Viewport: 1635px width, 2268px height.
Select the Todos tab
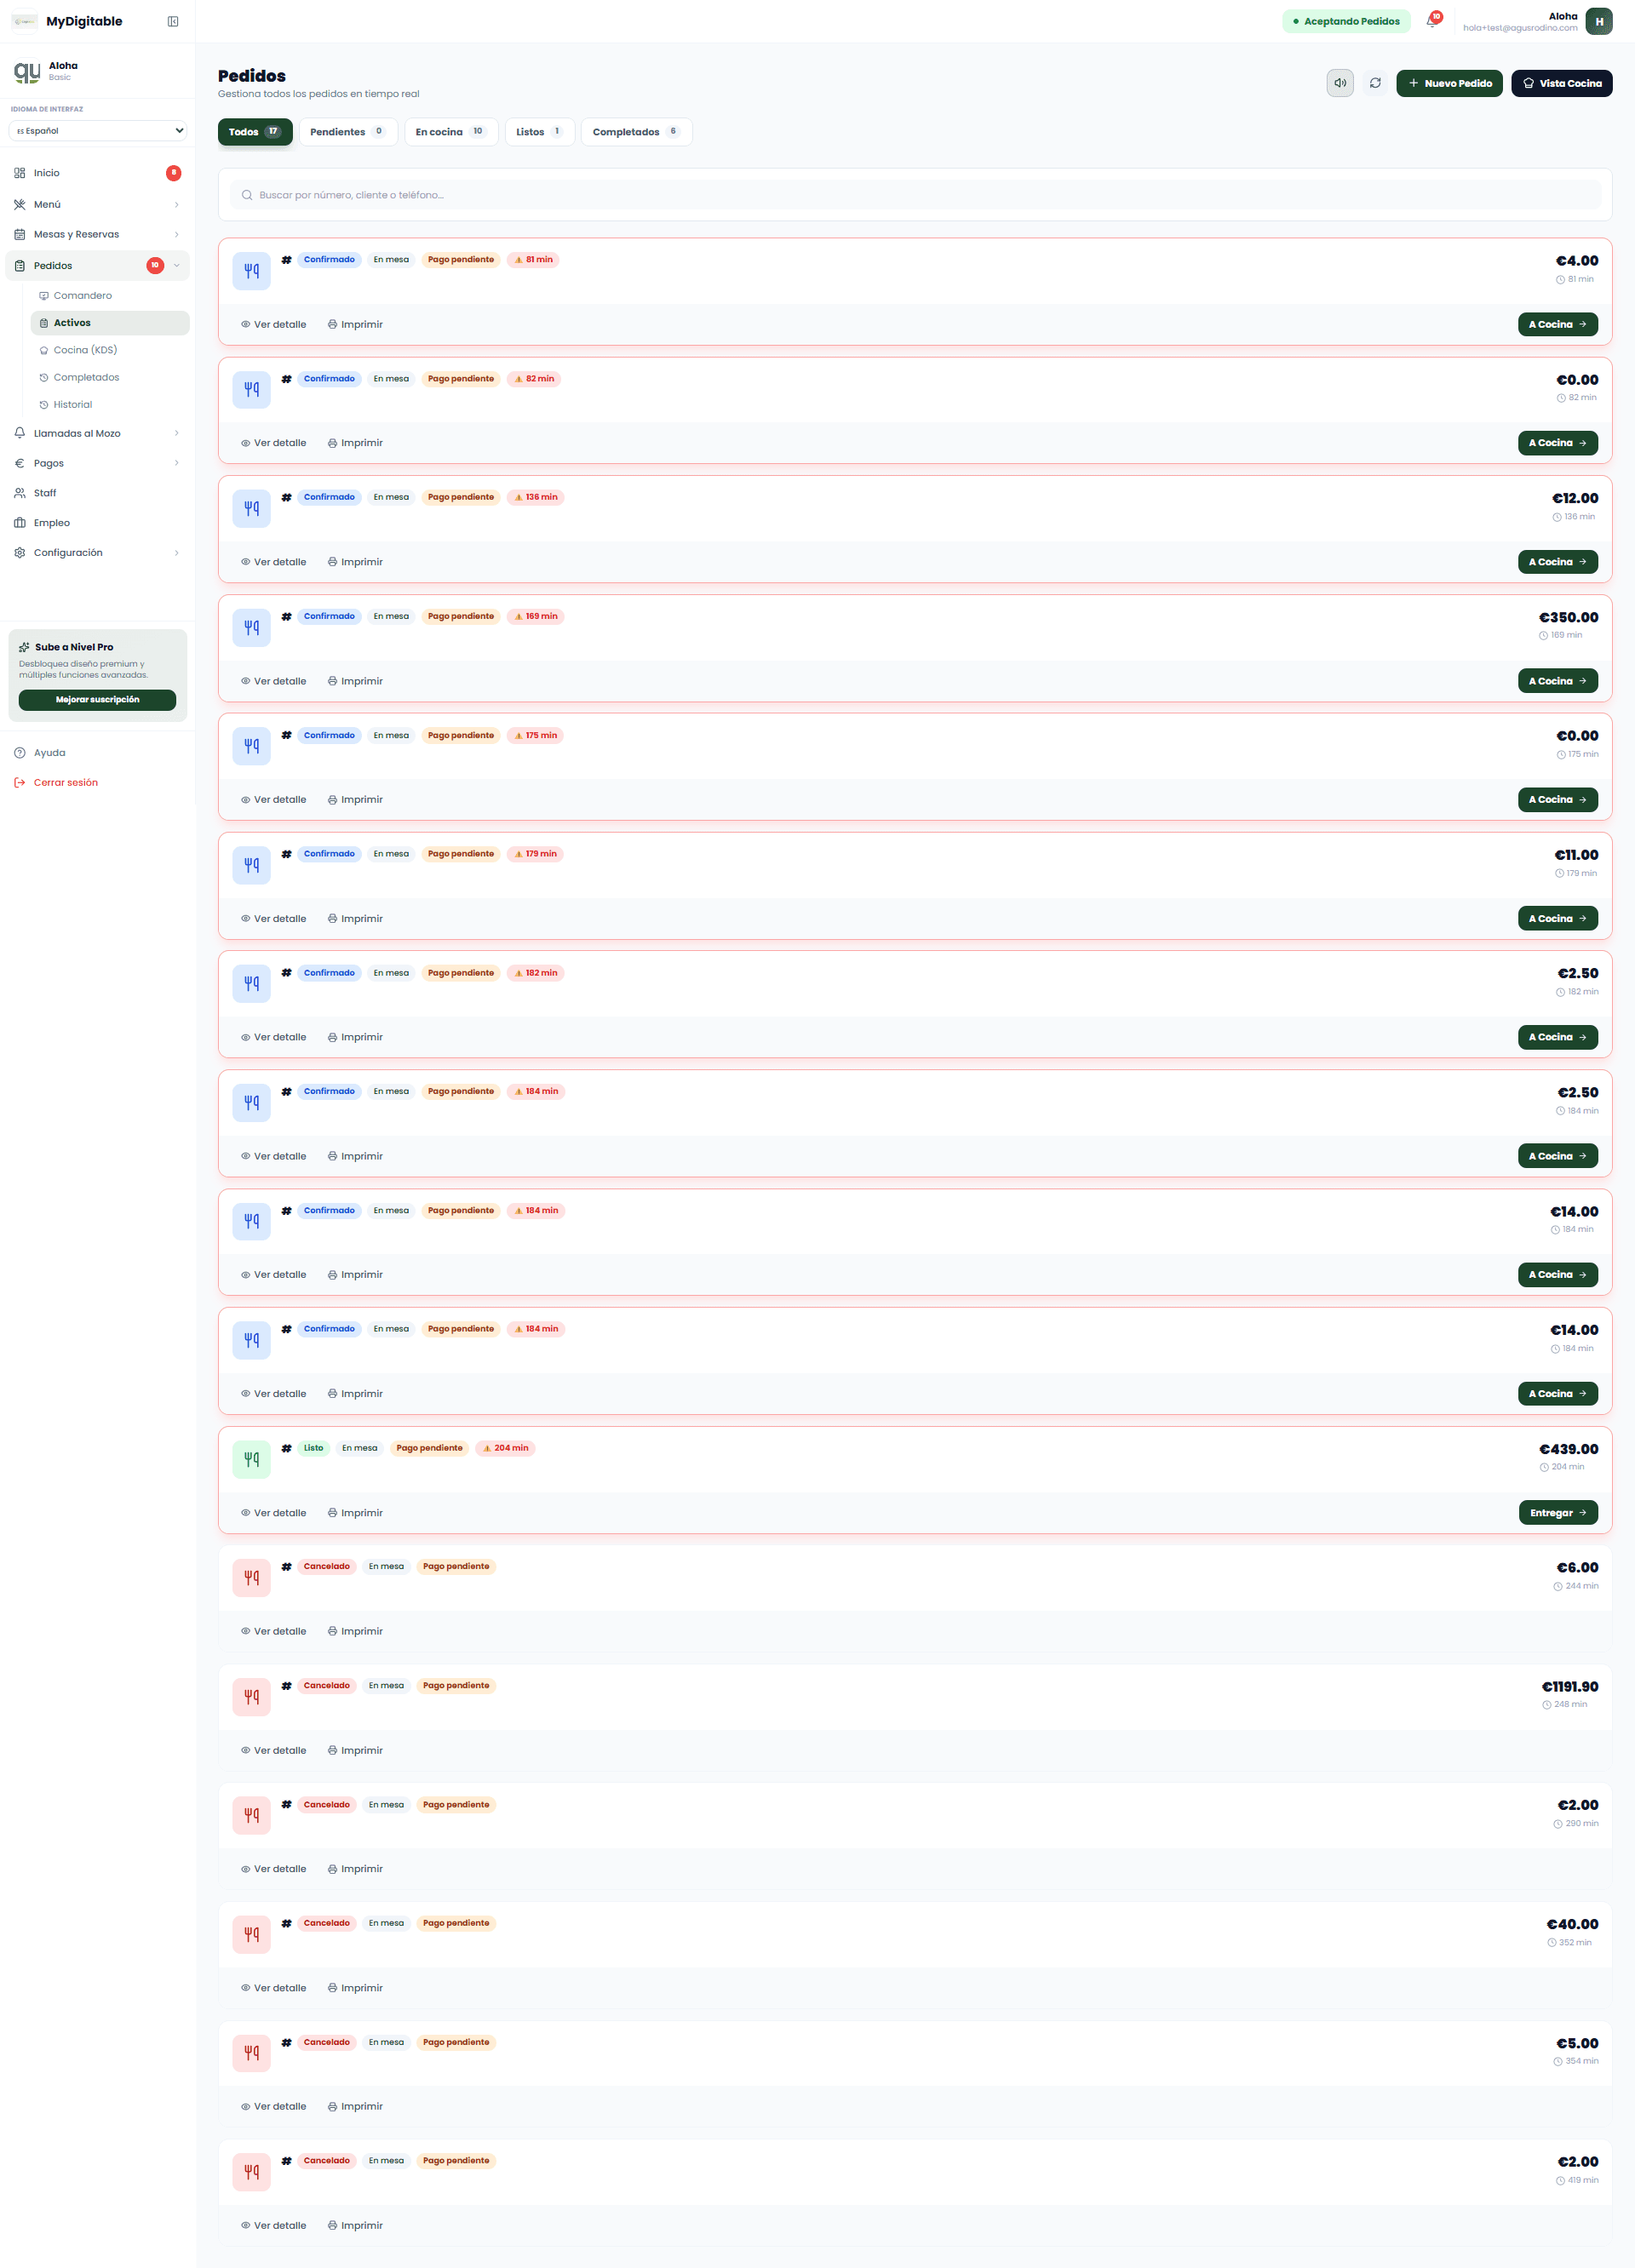click(255, 132)
